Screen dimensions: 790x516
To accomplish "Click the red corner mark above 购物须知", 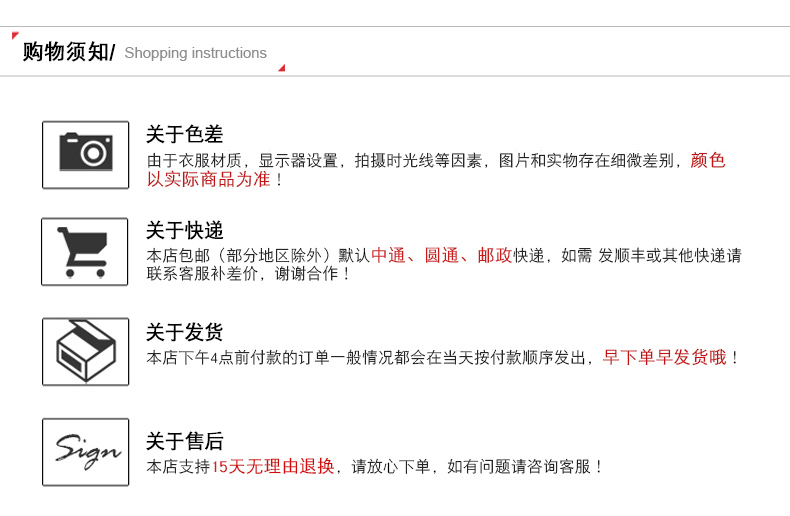I will 15,36.
